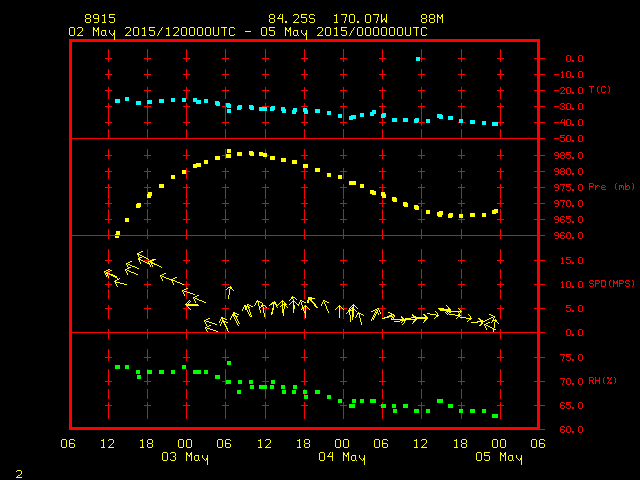Click the date range title text
Image resolution: width=640 pixels, height=480 pixels.
point(248,32)
